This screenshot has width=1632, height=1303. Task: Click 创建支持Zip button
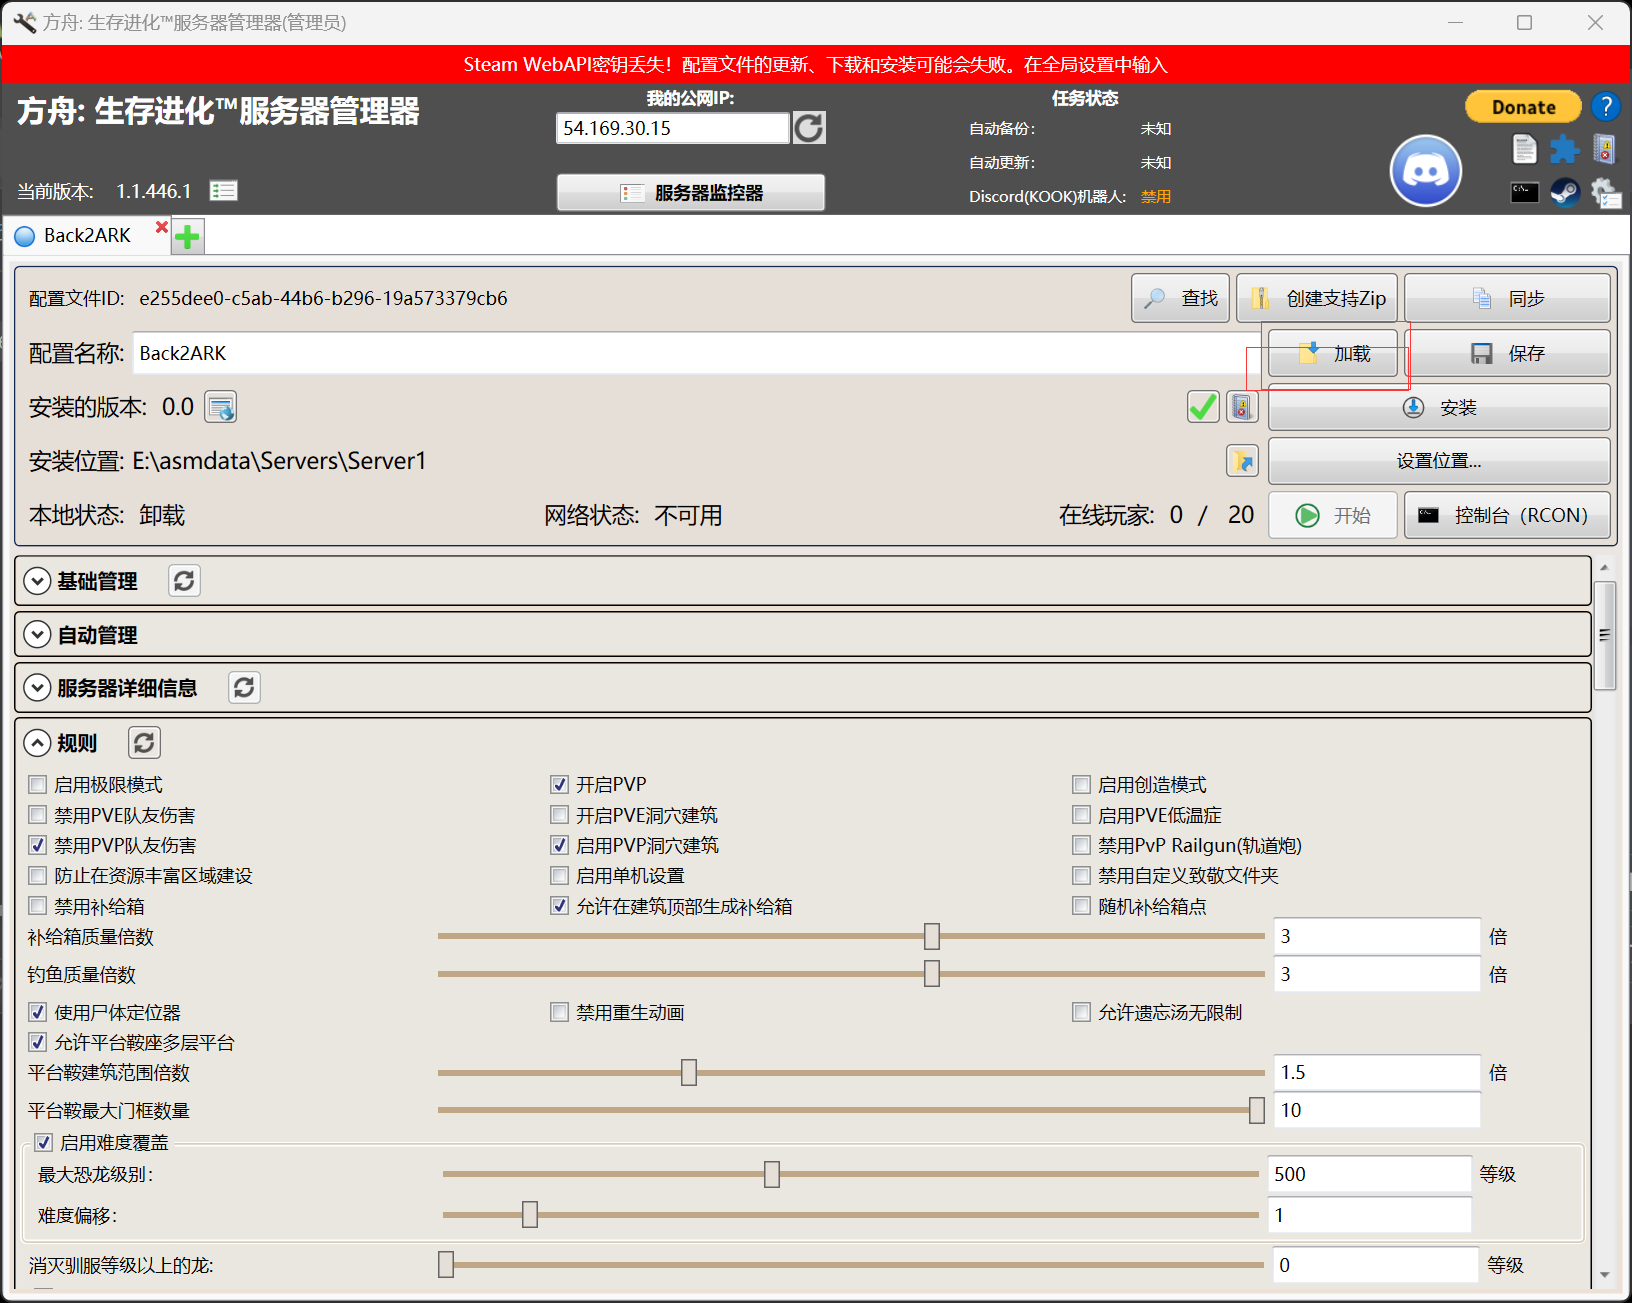1317,298
